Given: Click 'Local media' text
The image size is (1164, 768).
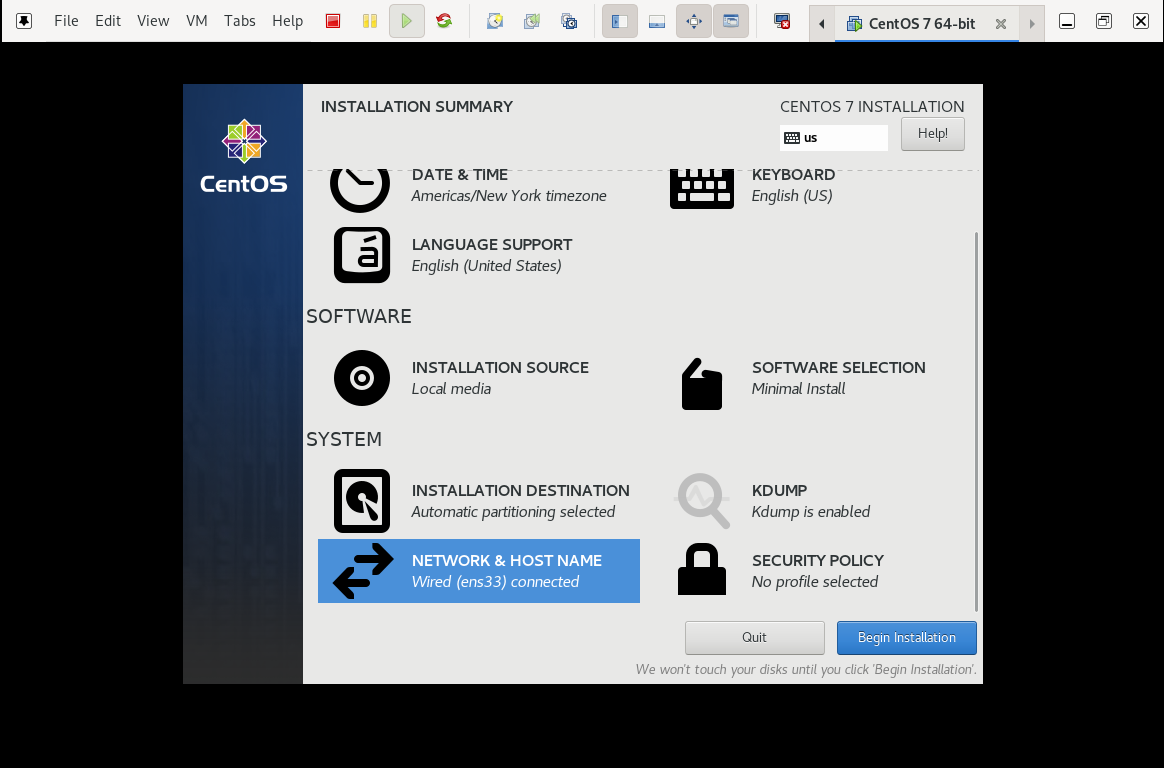Looking at the screenshot, I should coord(451,389).
